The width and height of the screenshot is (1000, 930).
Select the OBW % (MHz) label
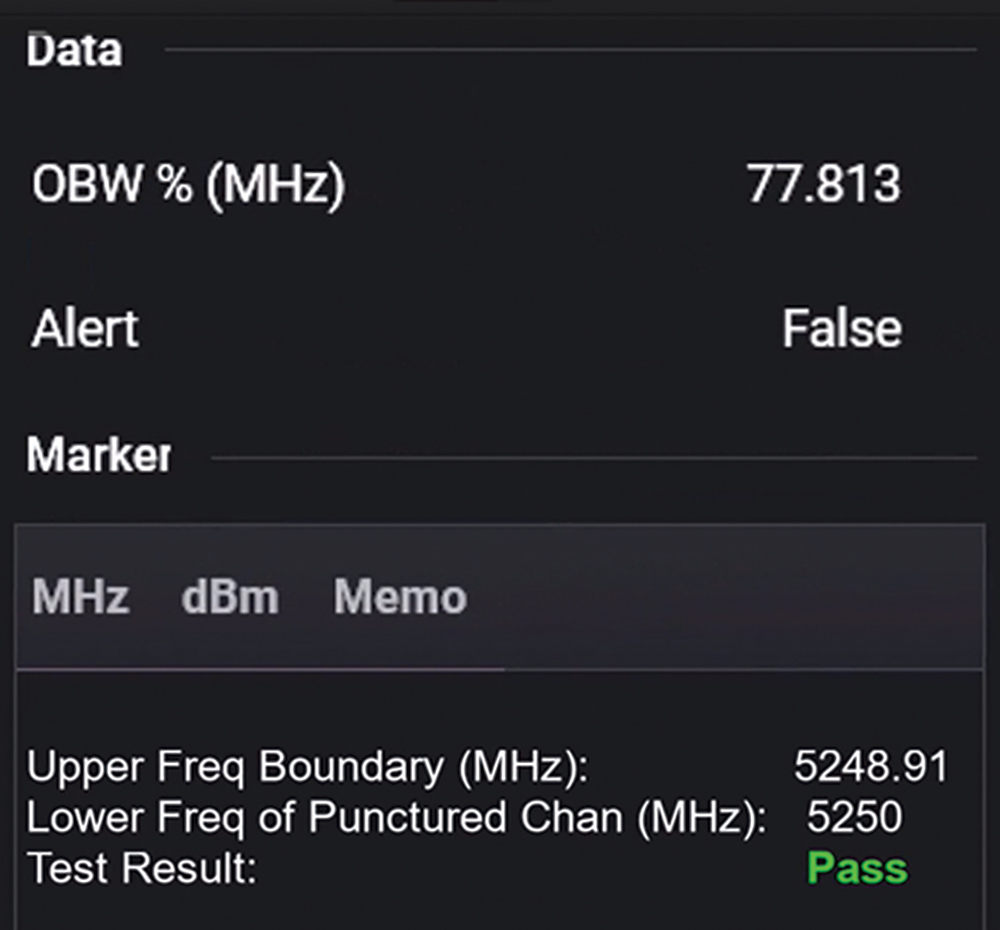click(x=188, y=185)
